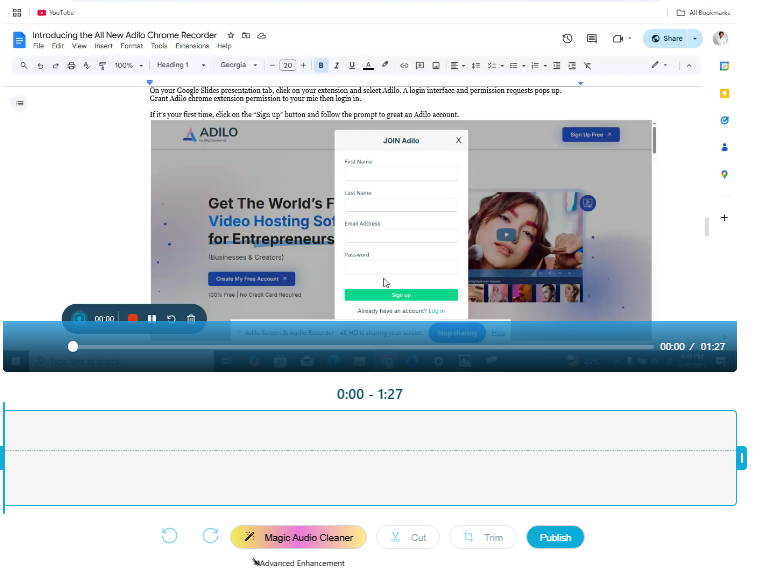
Task: Click the paint format icon
Action: [x=102, y=66]
